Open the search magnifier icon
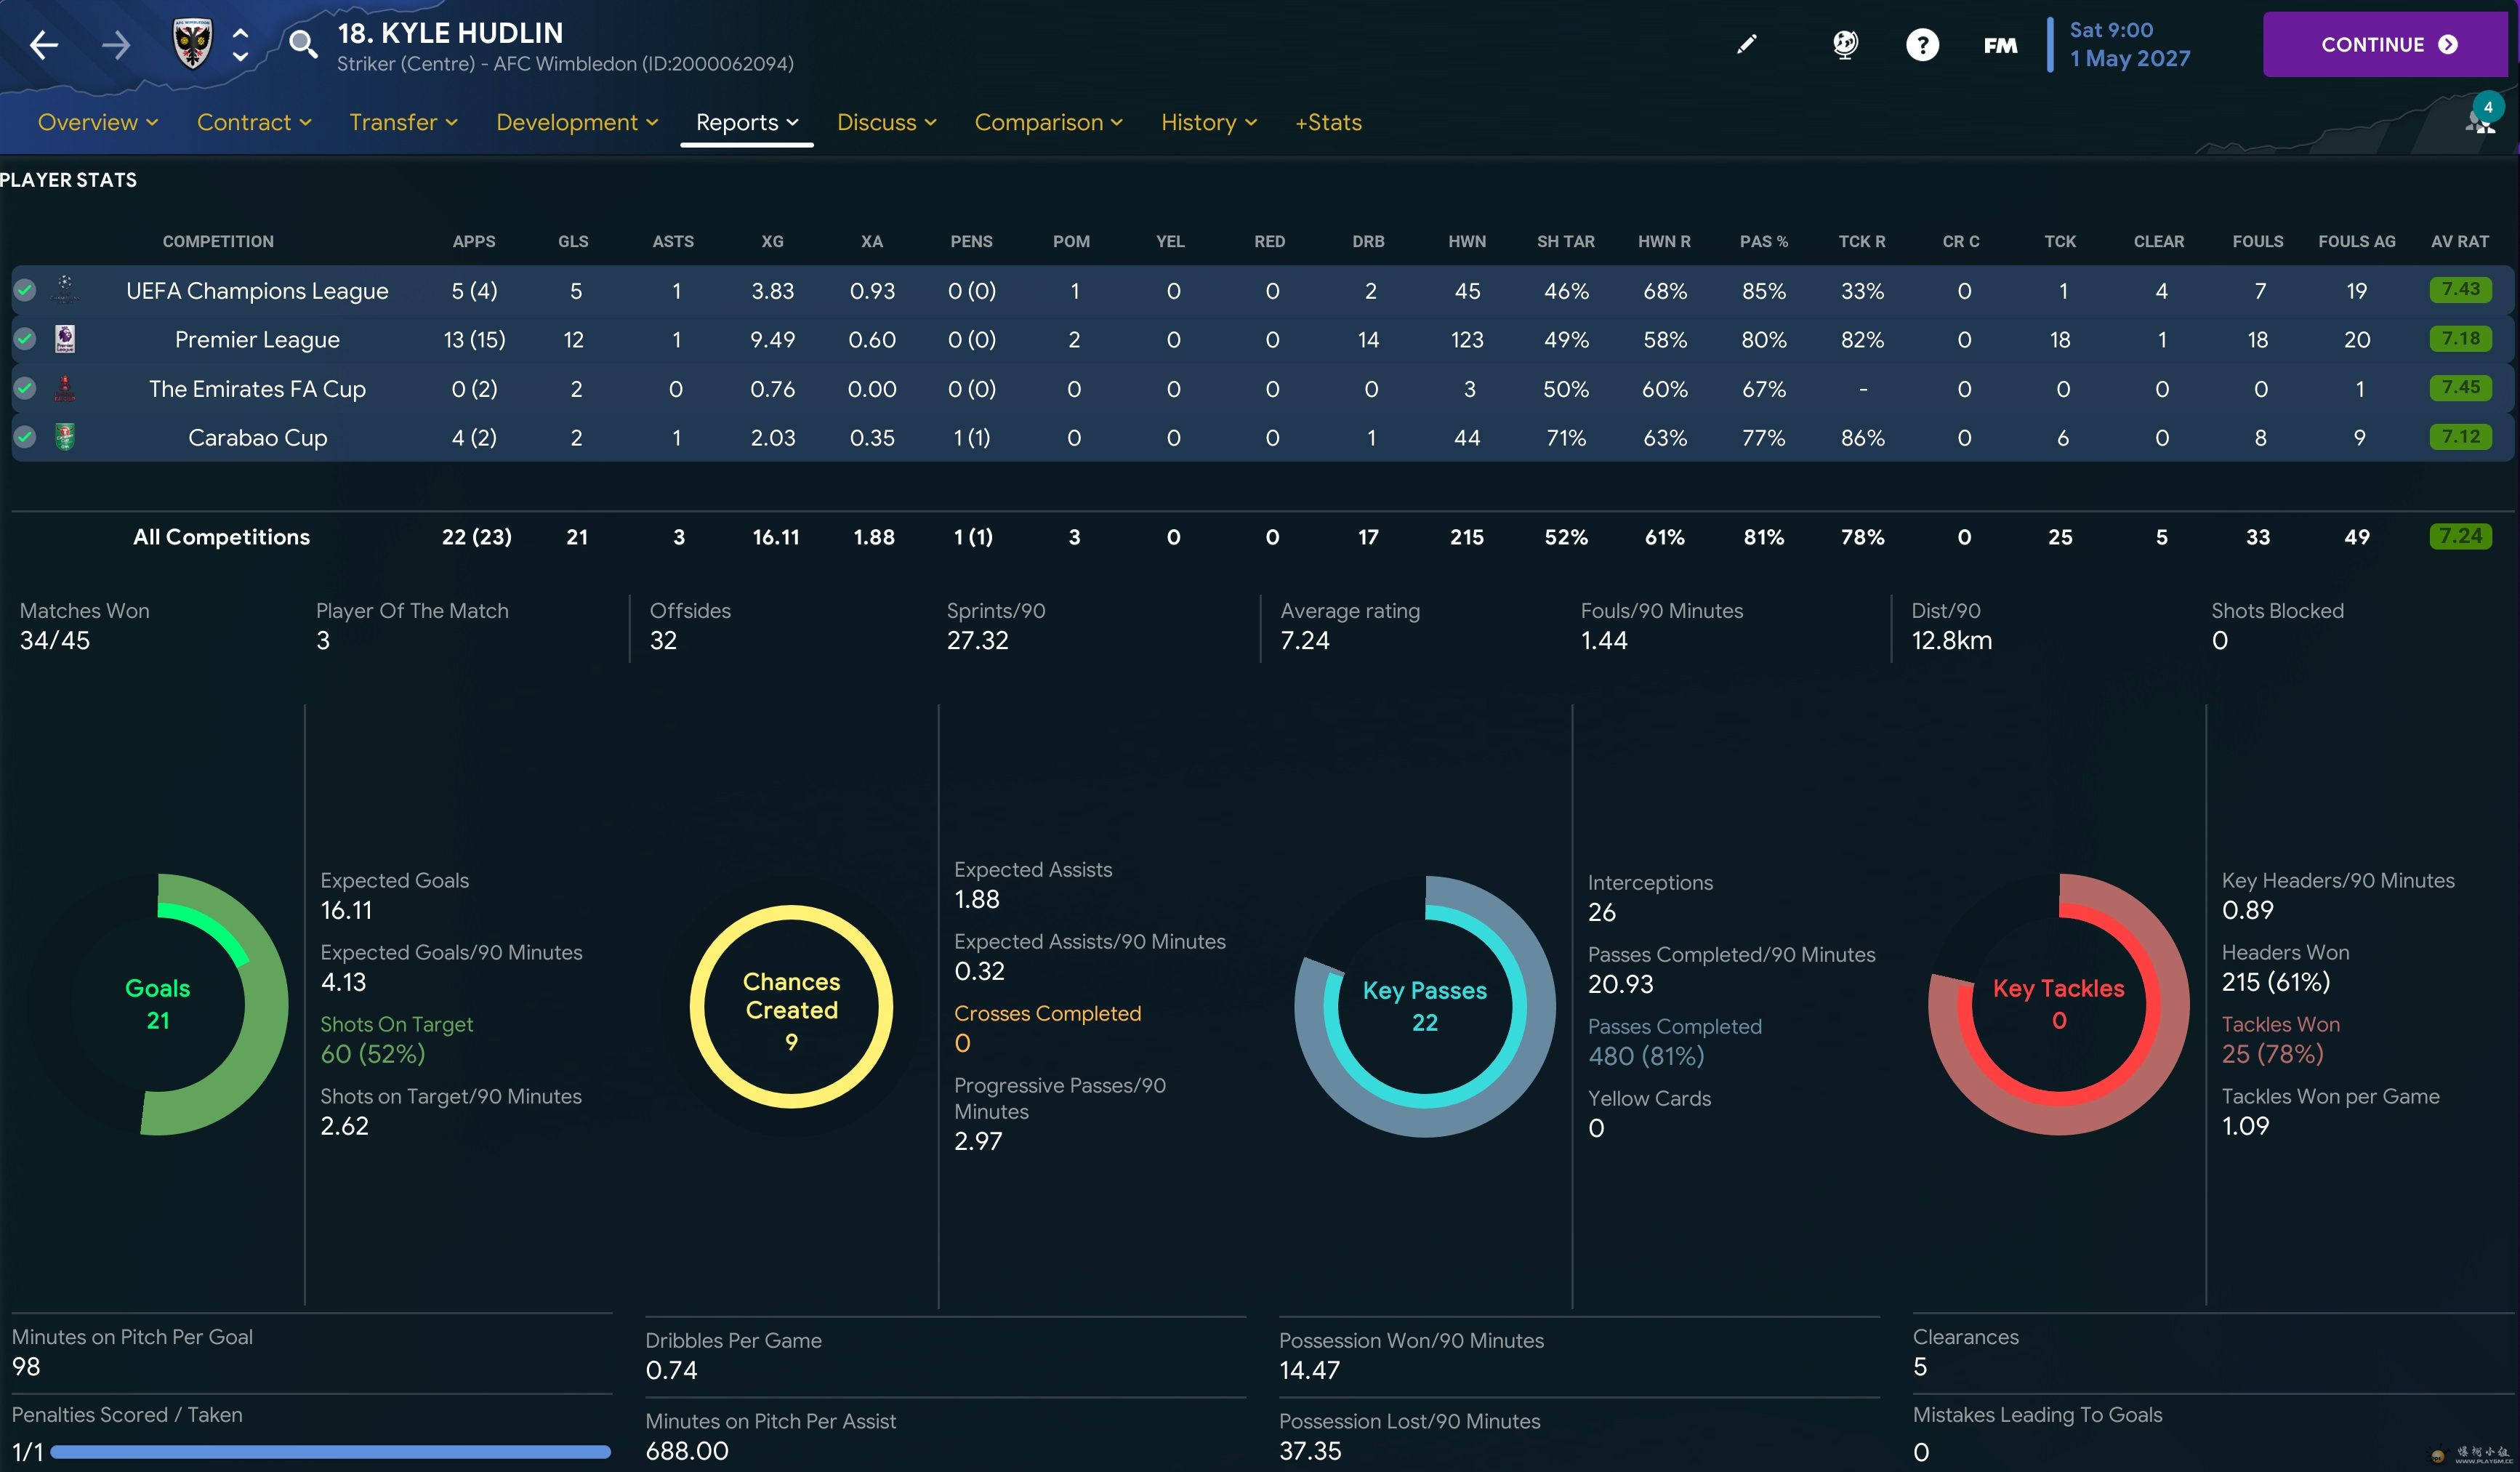2520x1472 pixels. pyautogui.click(x=302, y=44)
